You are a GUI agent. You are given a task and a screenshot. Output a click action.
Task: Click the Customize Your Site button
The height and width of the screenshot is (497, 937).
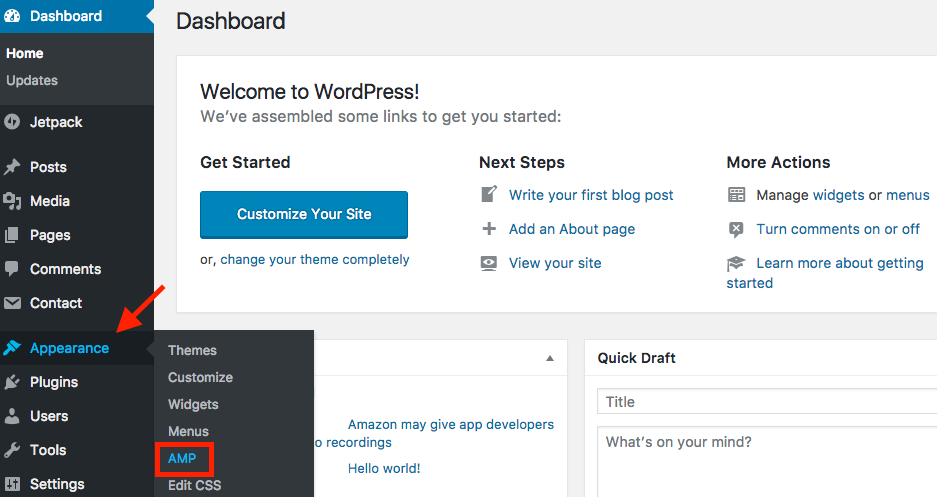304,214
